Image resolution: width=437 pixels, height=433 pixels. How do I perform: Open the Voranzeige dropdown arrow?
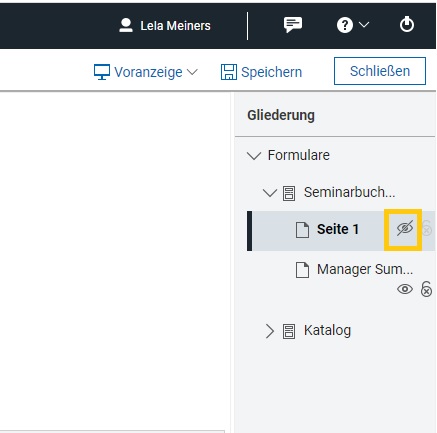(x=192, y=72)
